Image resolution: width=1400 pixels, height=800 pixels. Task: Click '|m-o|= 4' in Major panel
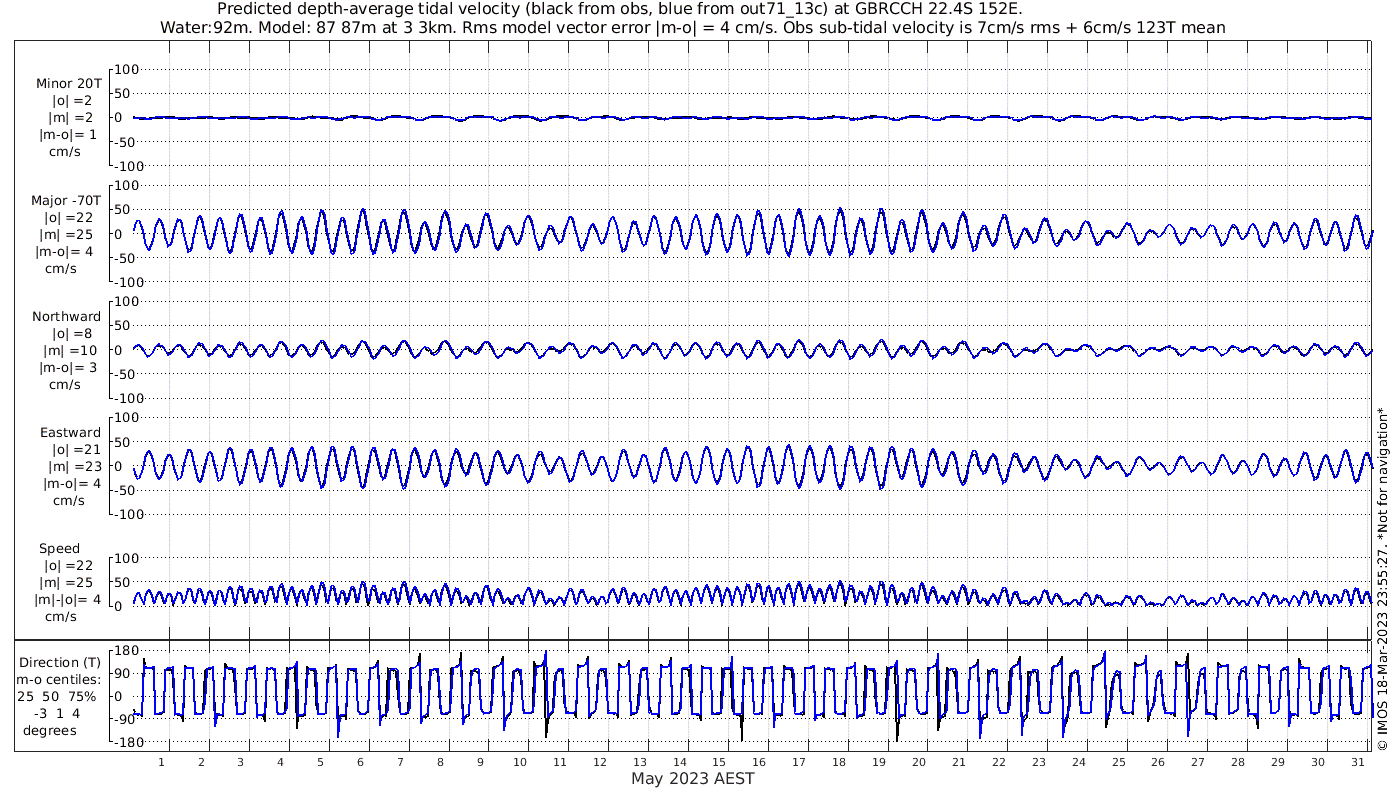click(66, 251)
